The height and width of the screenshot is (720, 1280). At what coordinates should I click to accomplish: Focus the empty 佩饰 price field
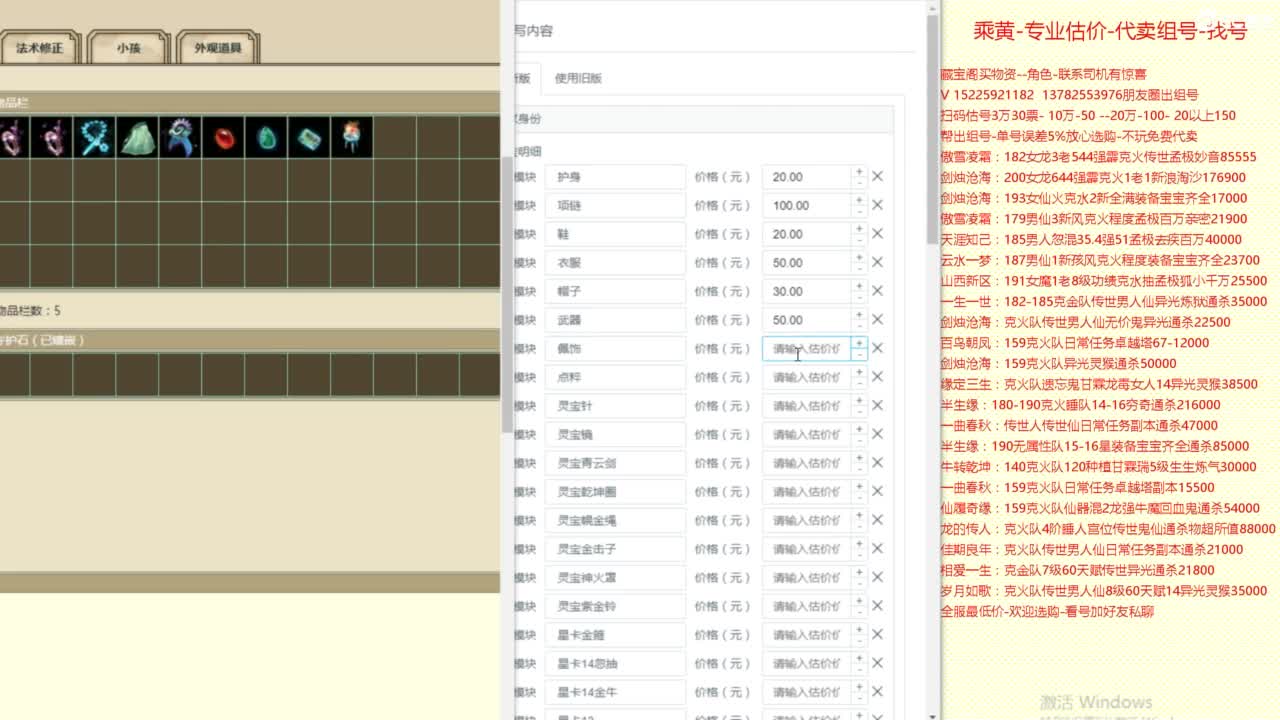pyautogui.click(x=807, y=348)
